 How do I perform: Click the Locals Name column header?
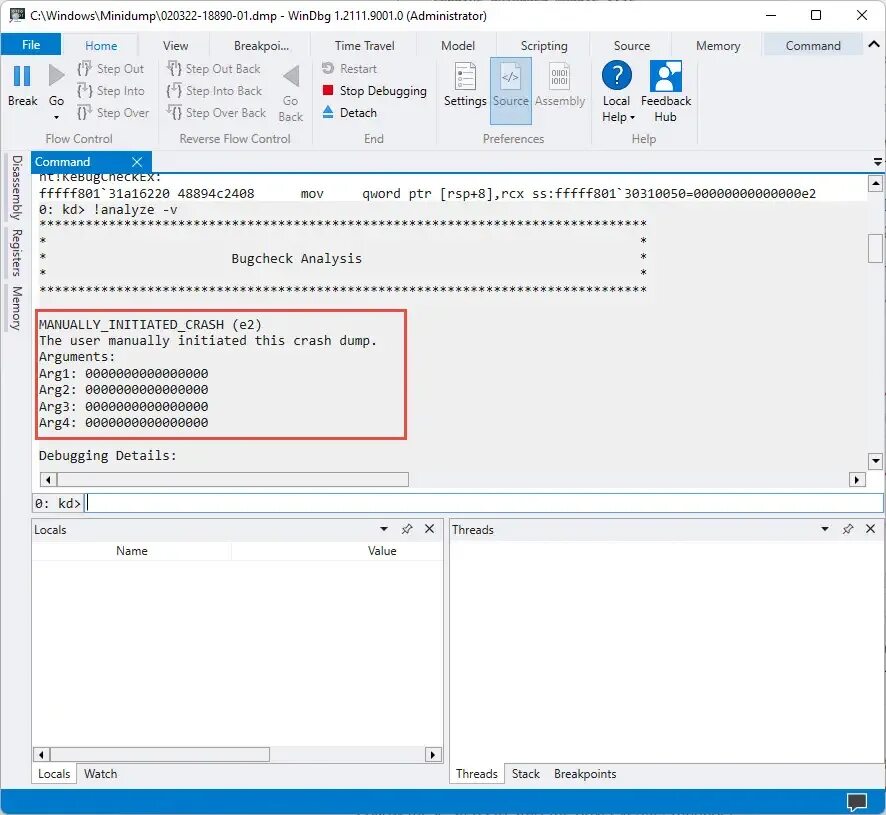pyautogui.click(x=132, y=550)
